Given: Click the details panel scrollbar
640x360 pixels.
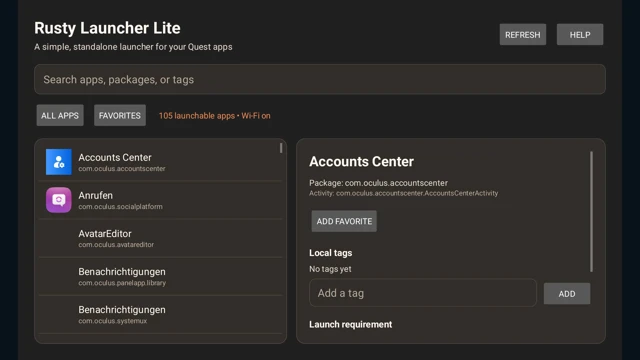Looking at the screenshot, I should tap(591, 211).
